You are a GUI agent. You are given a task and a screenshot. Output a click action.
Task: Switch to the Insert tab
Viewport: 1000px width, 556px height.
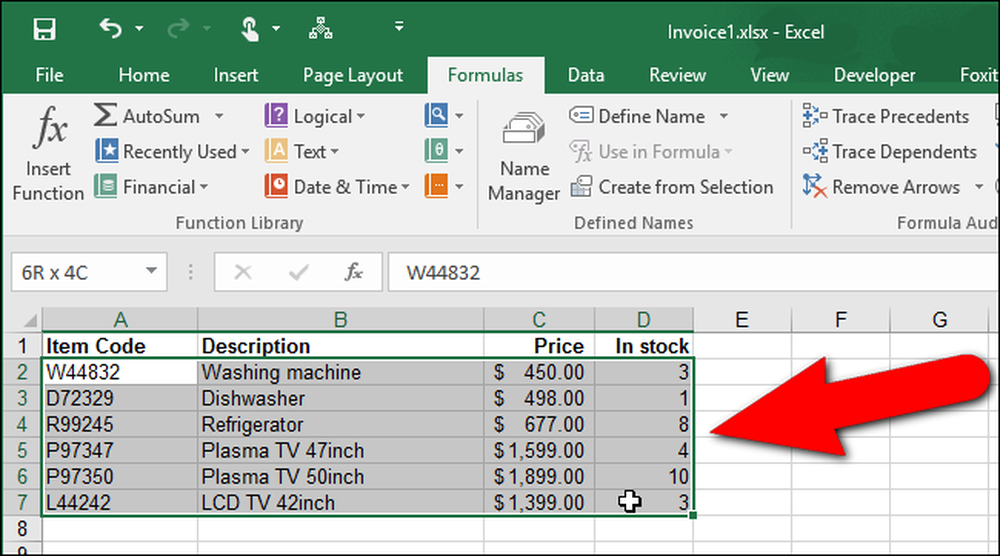click(x=236, y=75)
